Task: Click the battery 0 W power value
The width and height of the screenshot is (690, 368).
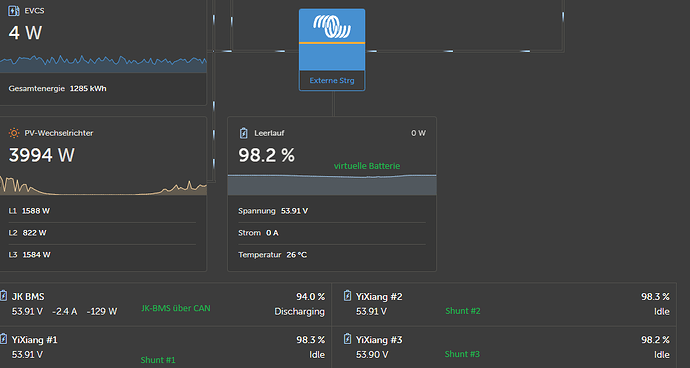Action: [x=418, y=133]
